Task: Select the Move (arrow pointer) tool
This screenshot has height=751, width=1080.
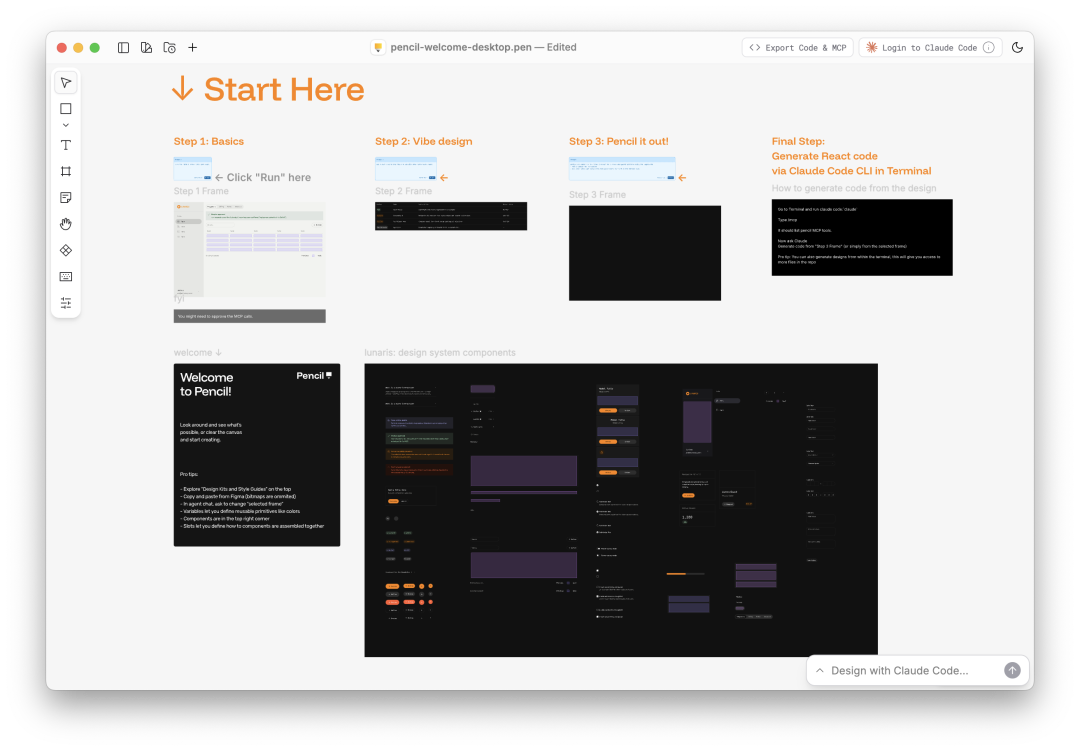Action: pos(66,83)
